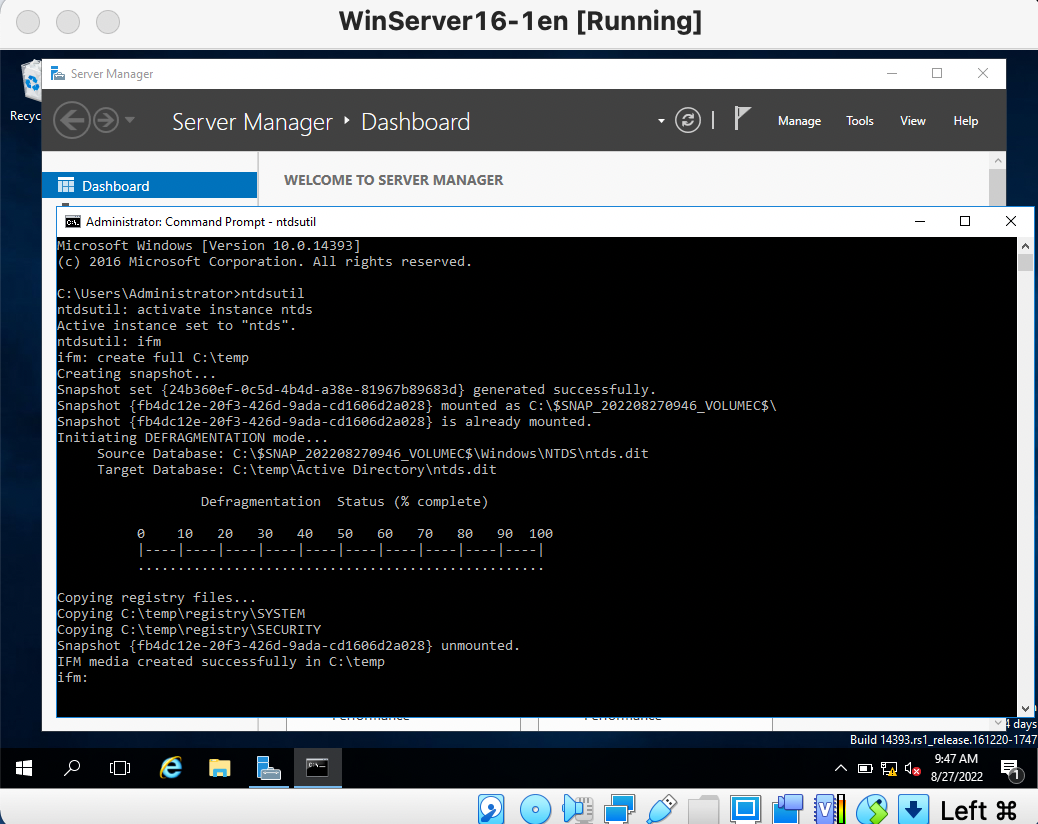Refresh the Server Manager dashboard

tap(688, 120)
